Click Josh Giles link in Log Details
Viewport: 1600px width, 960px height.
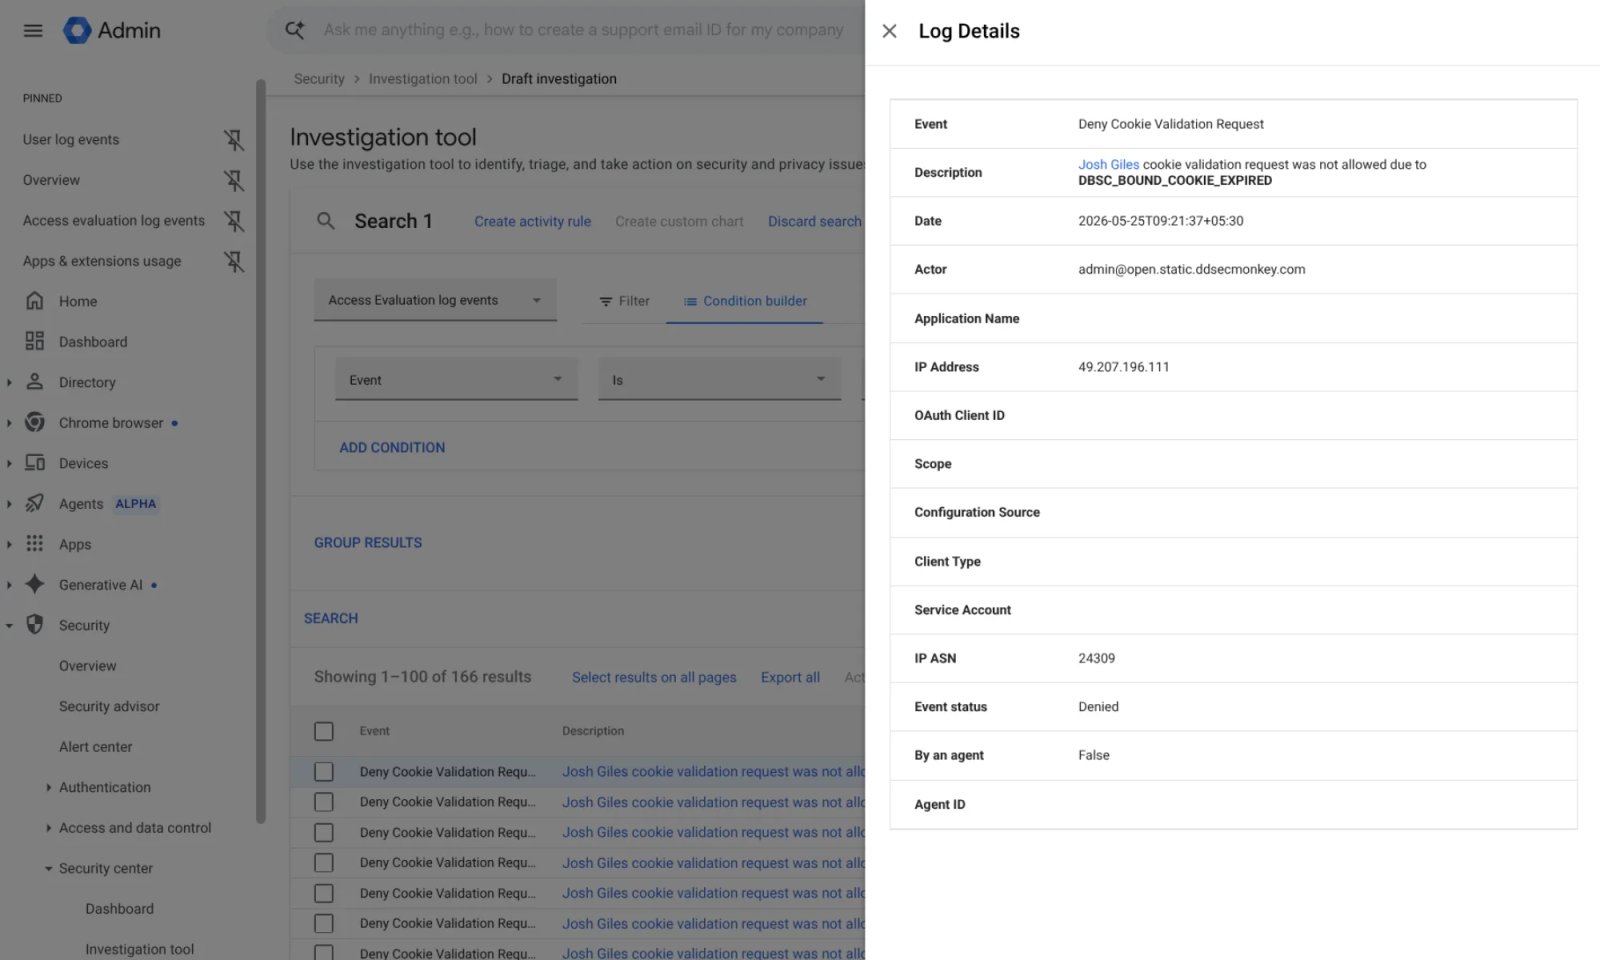tap(1108, 164)
